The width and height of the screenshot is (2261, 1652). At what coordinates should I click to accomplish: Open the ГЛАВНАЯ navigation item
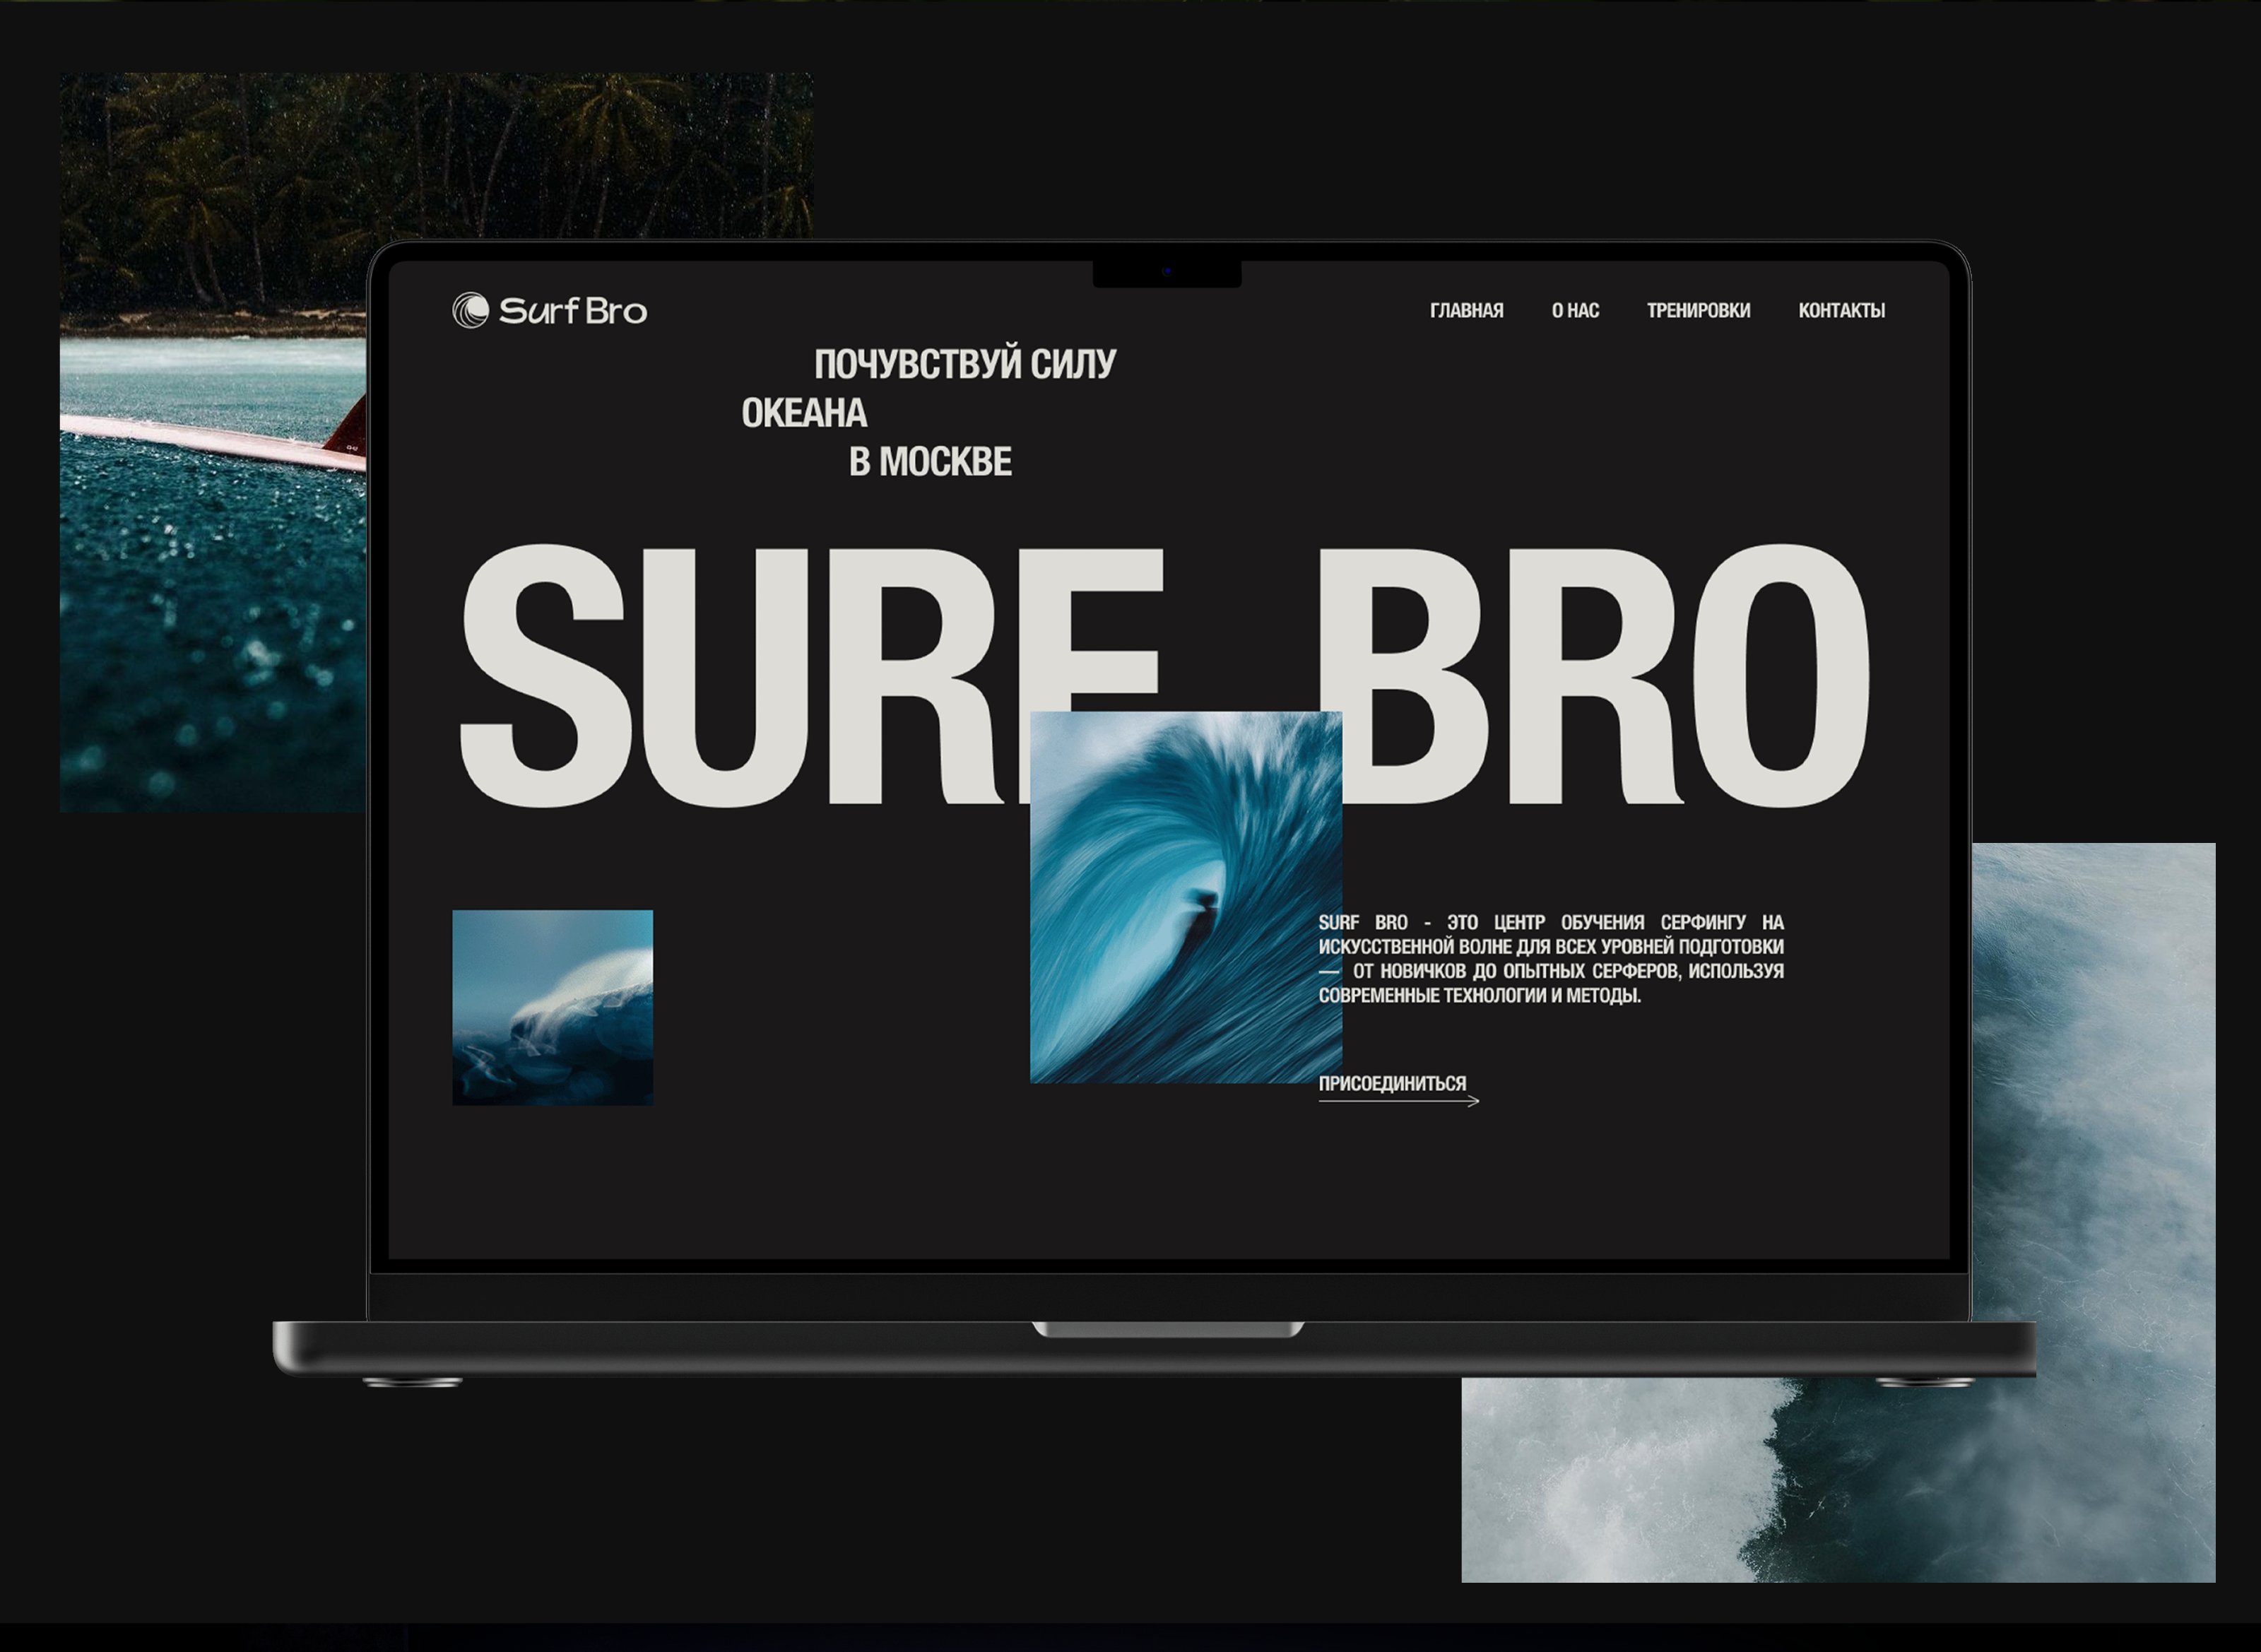(x=1466, y=311)
